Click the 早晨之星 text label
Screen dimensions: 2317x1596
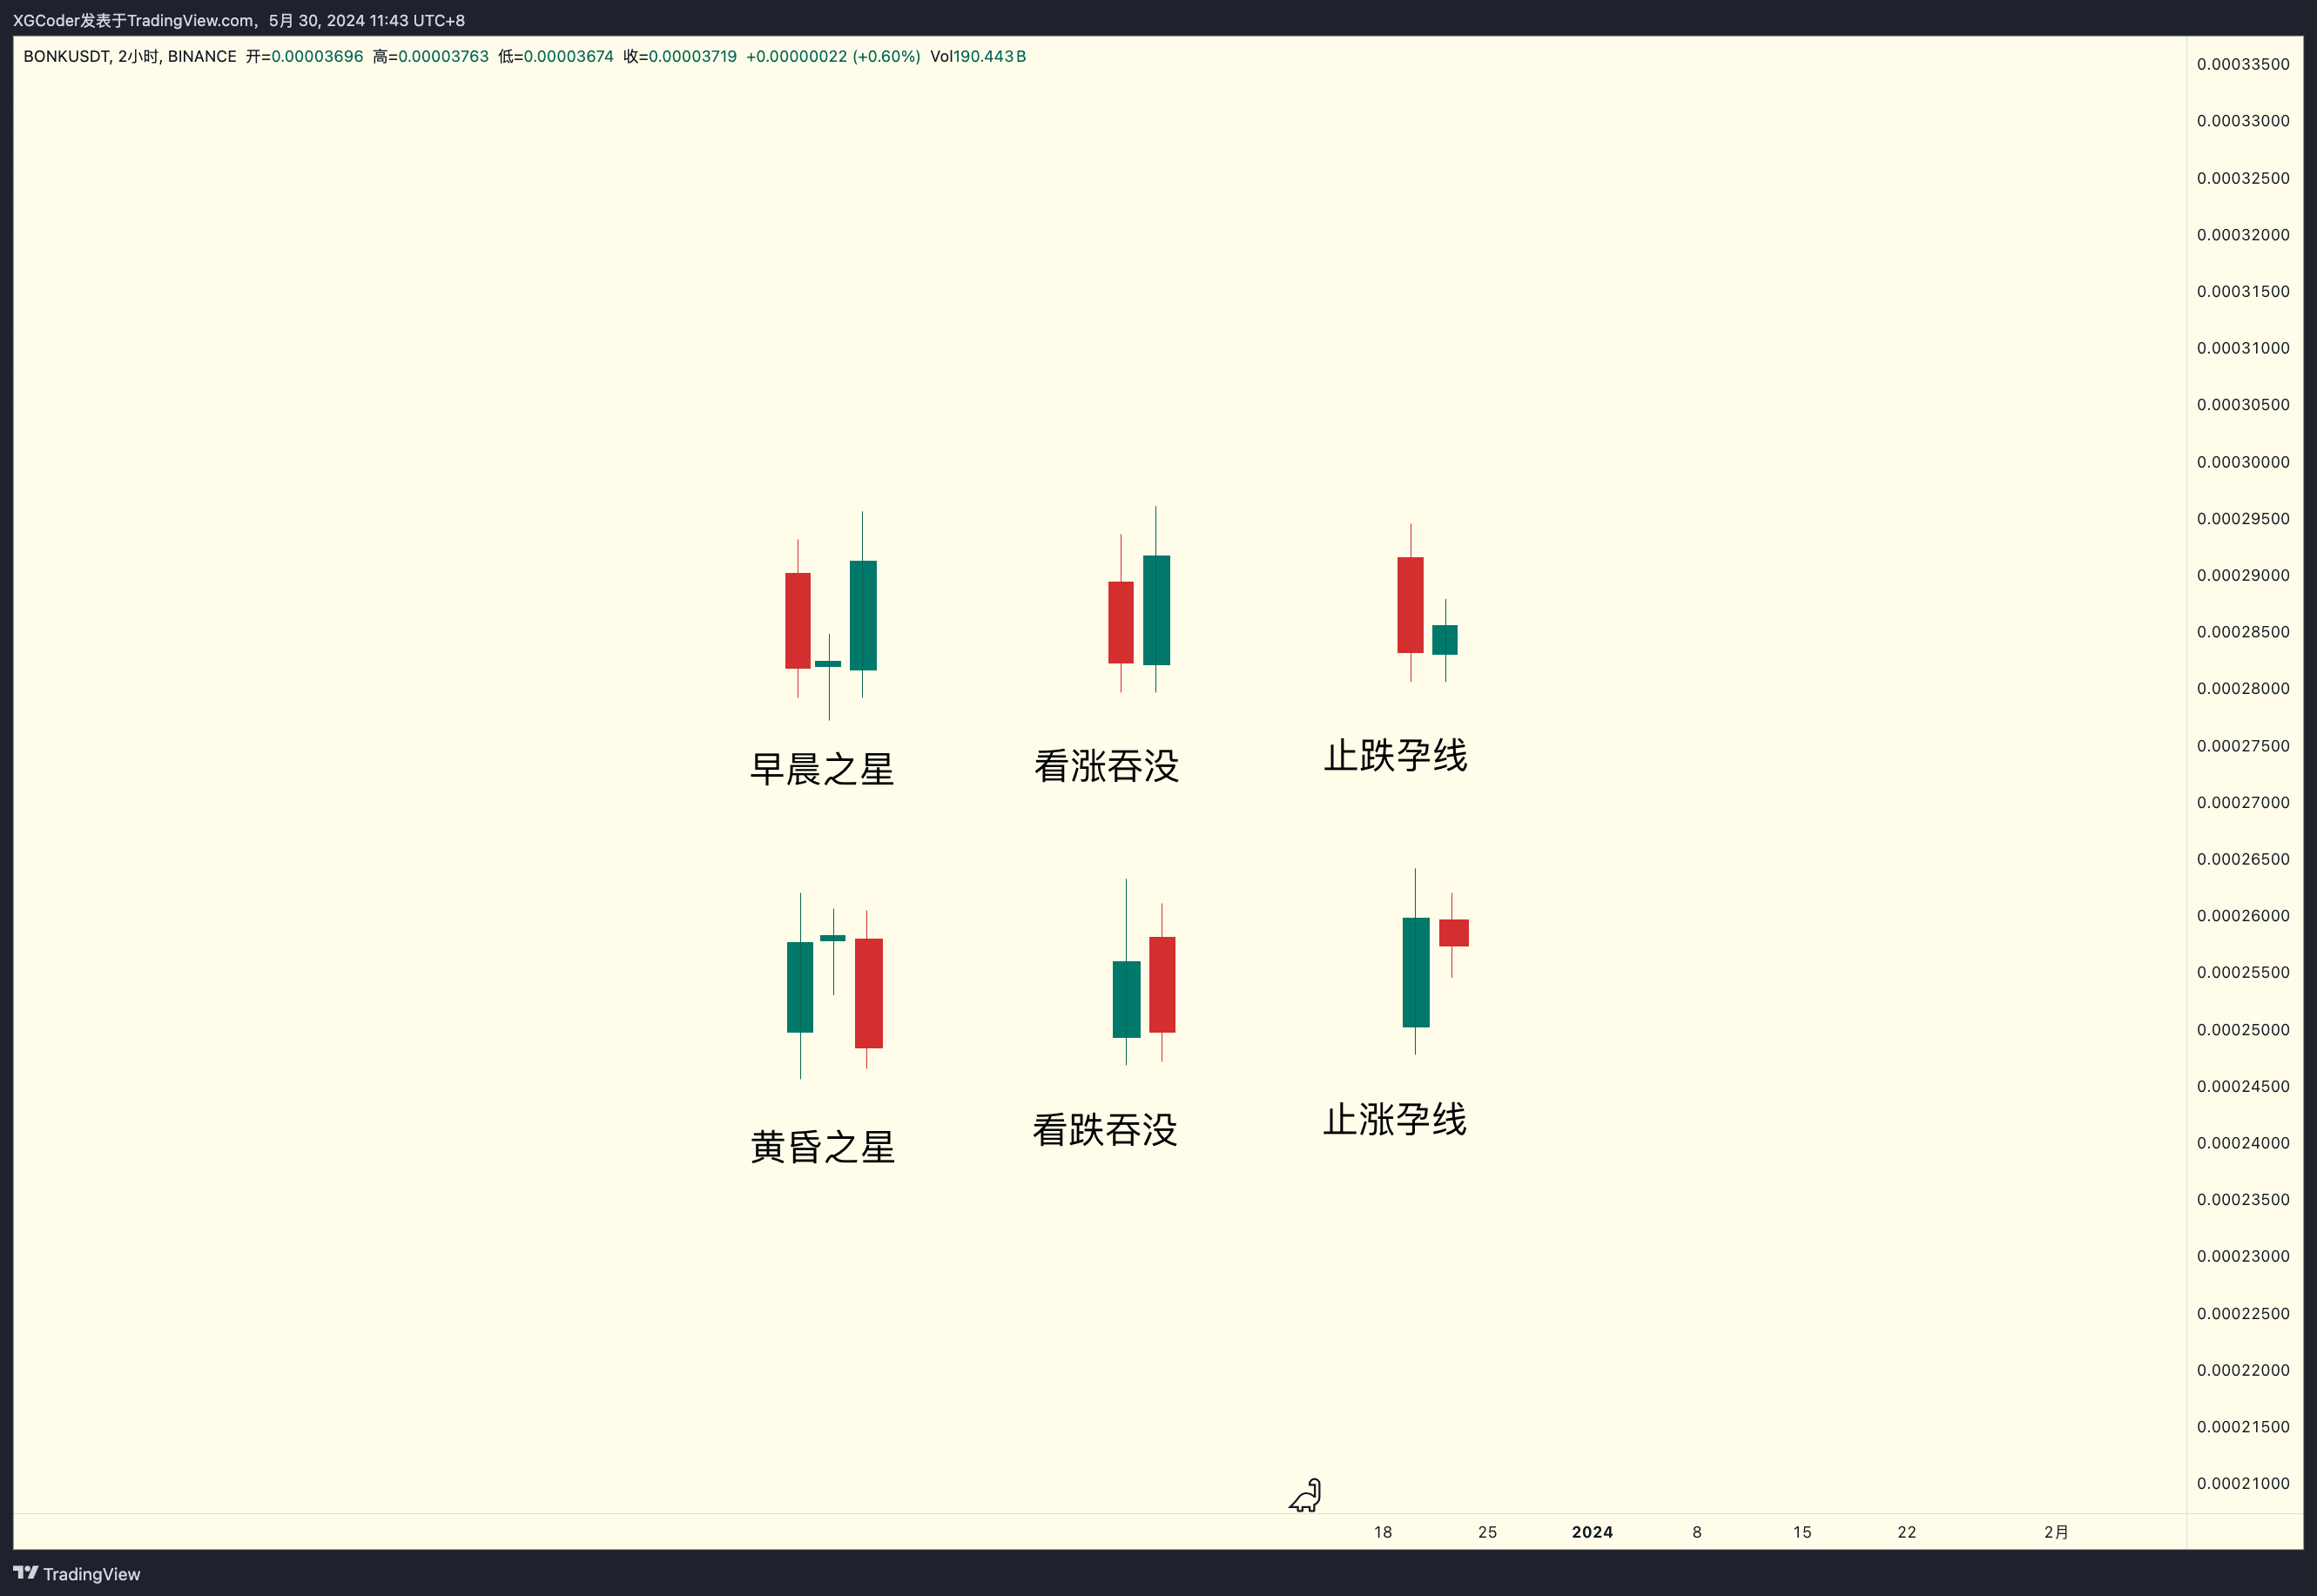click(x=821, y=769)
